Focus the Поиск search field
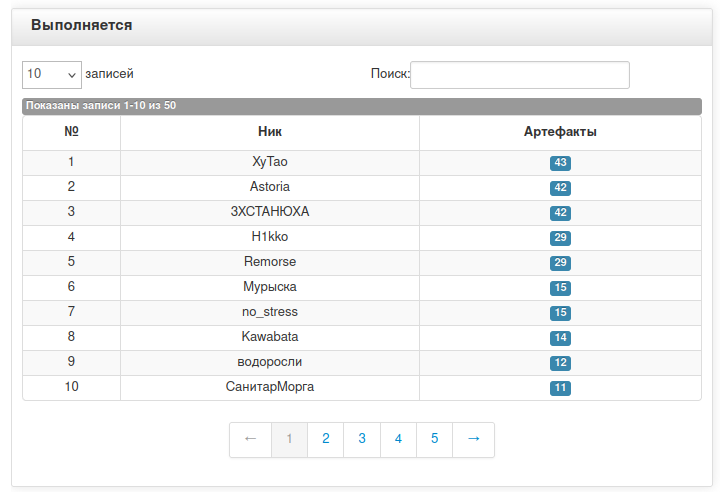The image size is (720, 492). tap(520, 74)
